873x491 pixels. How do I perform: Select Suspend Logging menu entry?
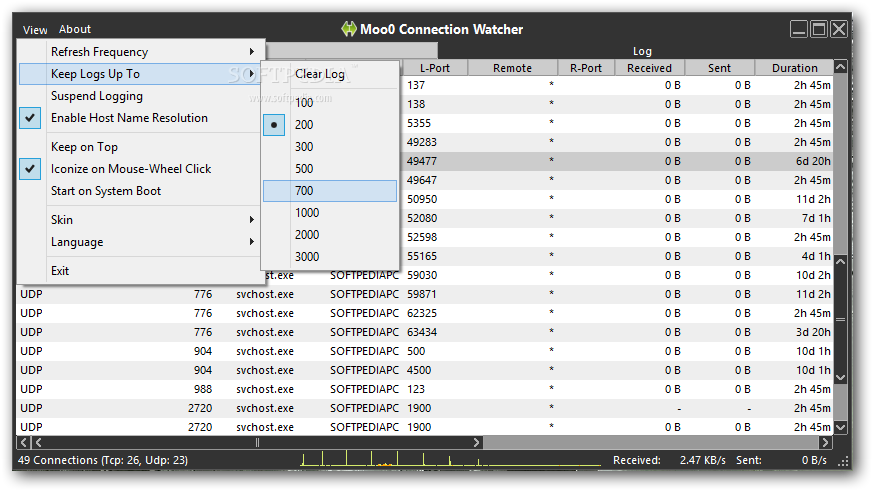tap(140, 96)
